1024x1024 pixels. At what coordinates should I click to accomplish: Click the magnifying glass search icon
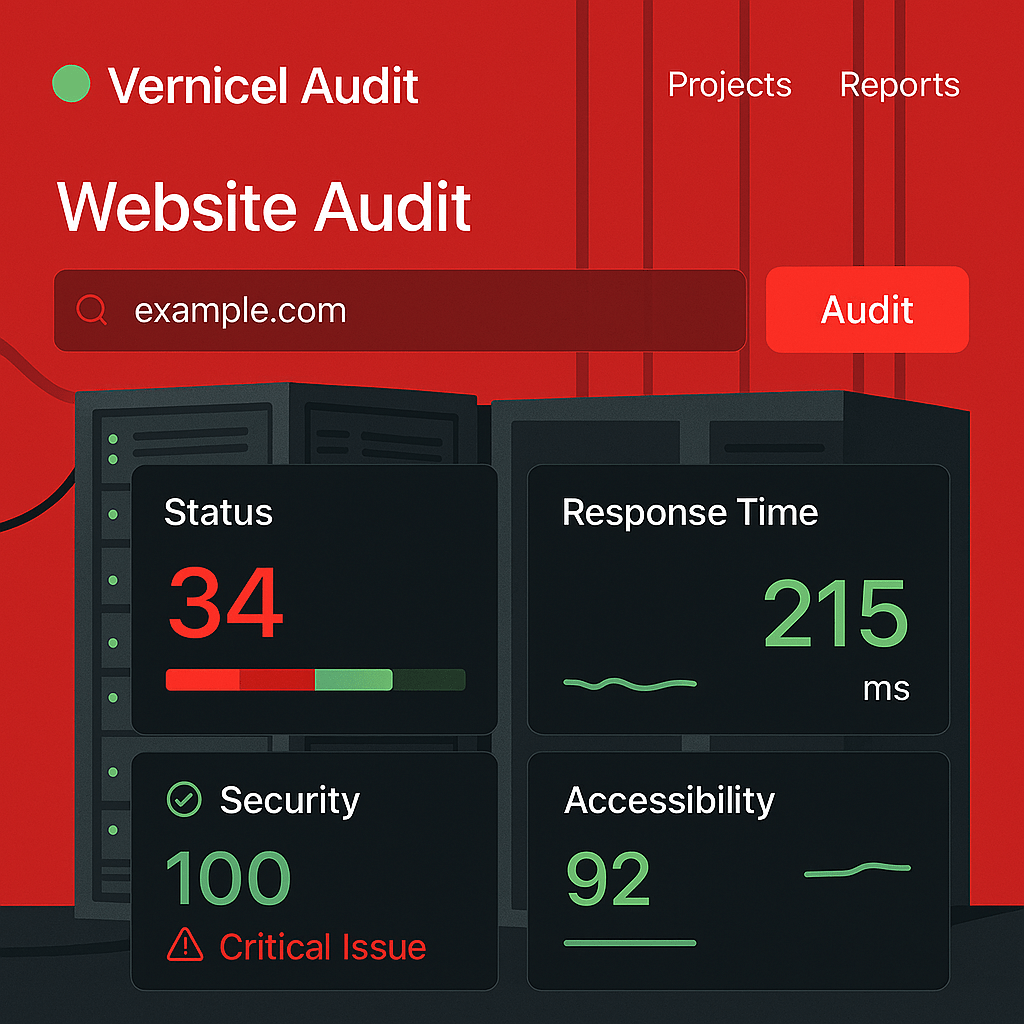click(93, 310)
